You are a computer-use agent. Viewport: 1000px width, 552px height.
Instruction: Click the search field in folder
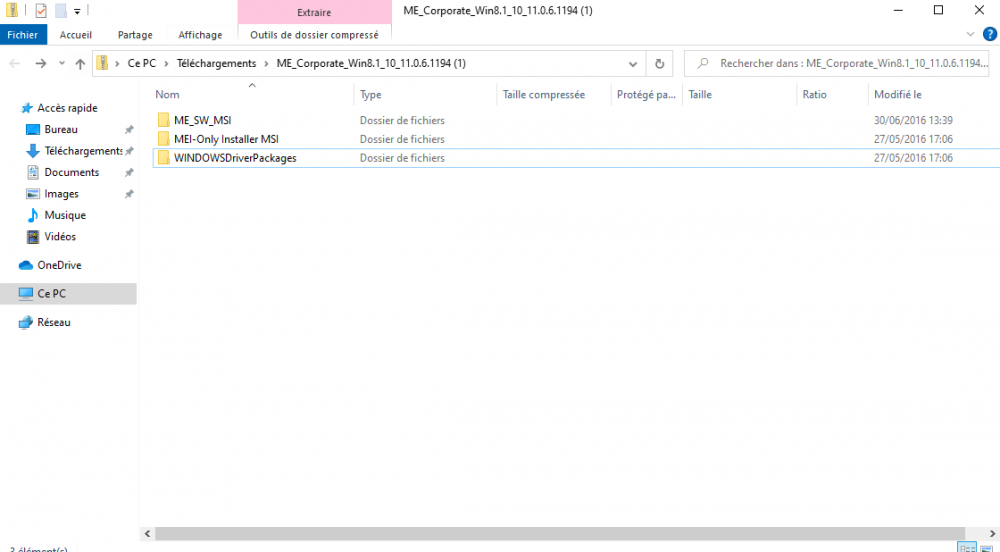click(x=850, y=63)
